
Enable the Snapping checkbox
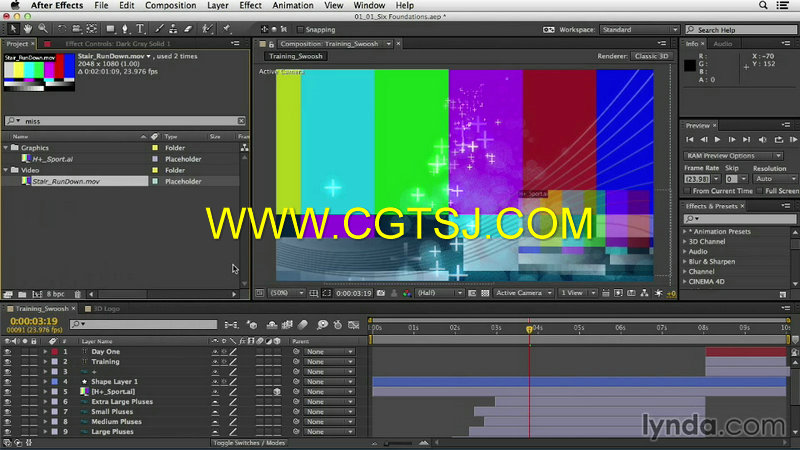[300, 30]
